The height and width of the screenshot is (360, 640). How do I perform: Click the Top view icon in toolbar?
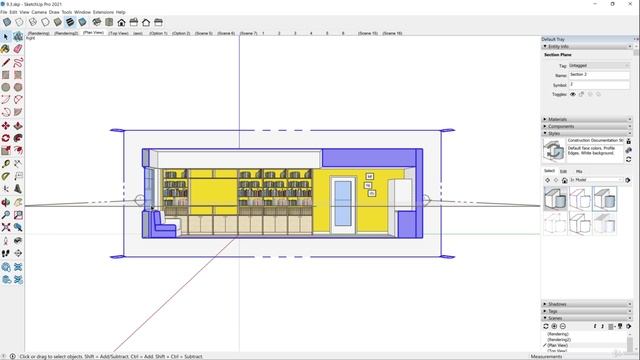[109, 22]
